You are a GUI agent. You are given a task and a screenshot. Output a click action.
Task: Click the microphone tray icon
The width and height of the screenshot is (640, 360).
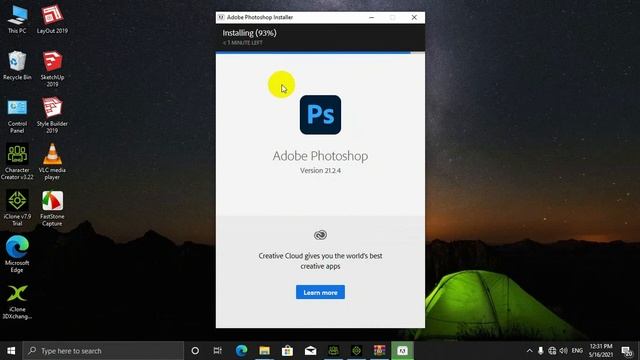pyautogui.click(x=540, y=351)
